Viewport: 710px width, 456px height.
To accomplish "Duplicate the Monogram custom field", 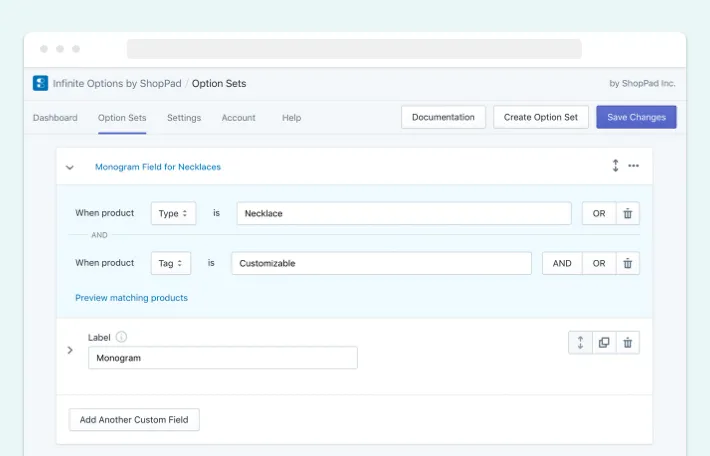I will 604,342.
